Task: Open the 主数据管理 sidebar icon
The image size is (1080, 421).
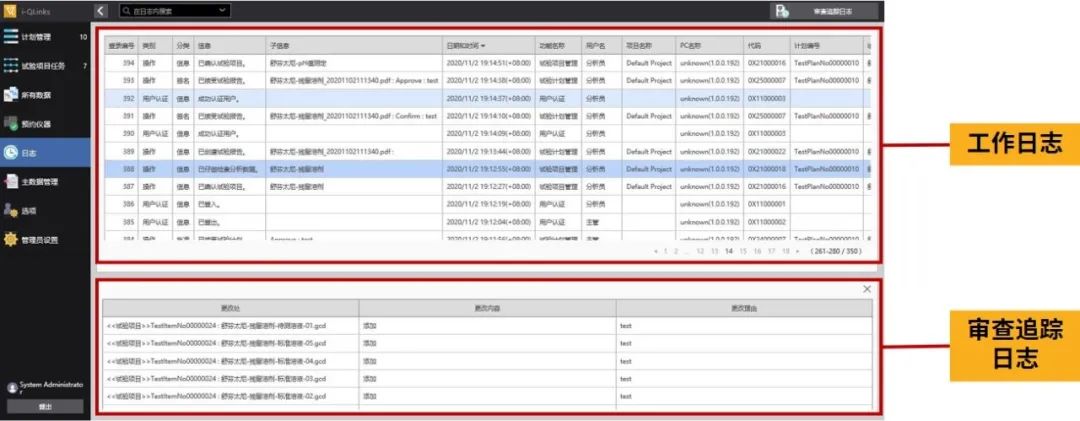Action: [x=10, y=182]
